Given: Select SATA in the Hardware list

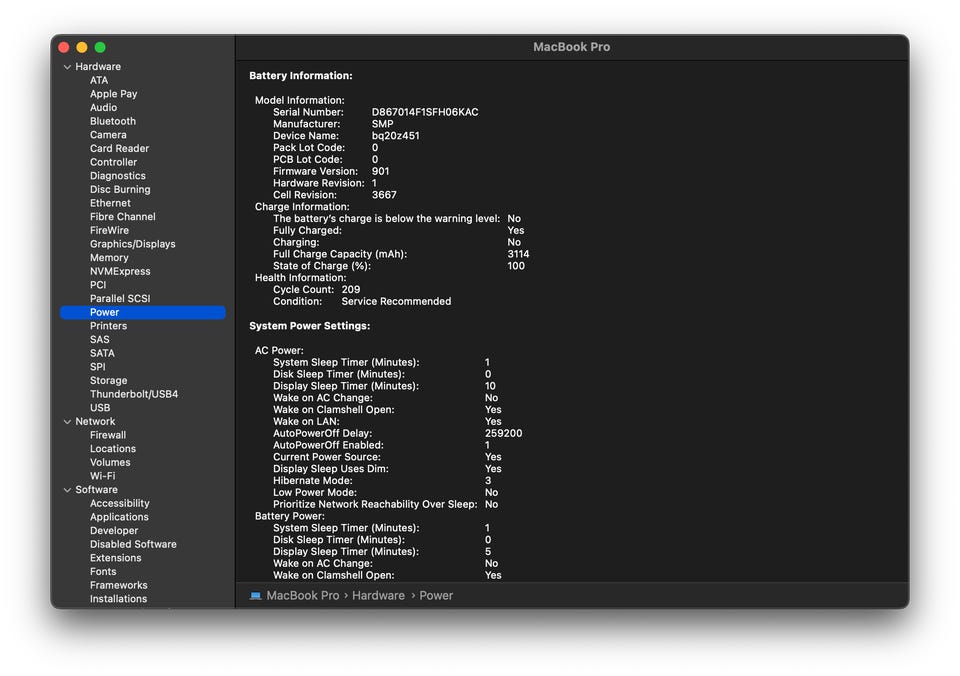Looking at the screenshot, I should point(102,353).
